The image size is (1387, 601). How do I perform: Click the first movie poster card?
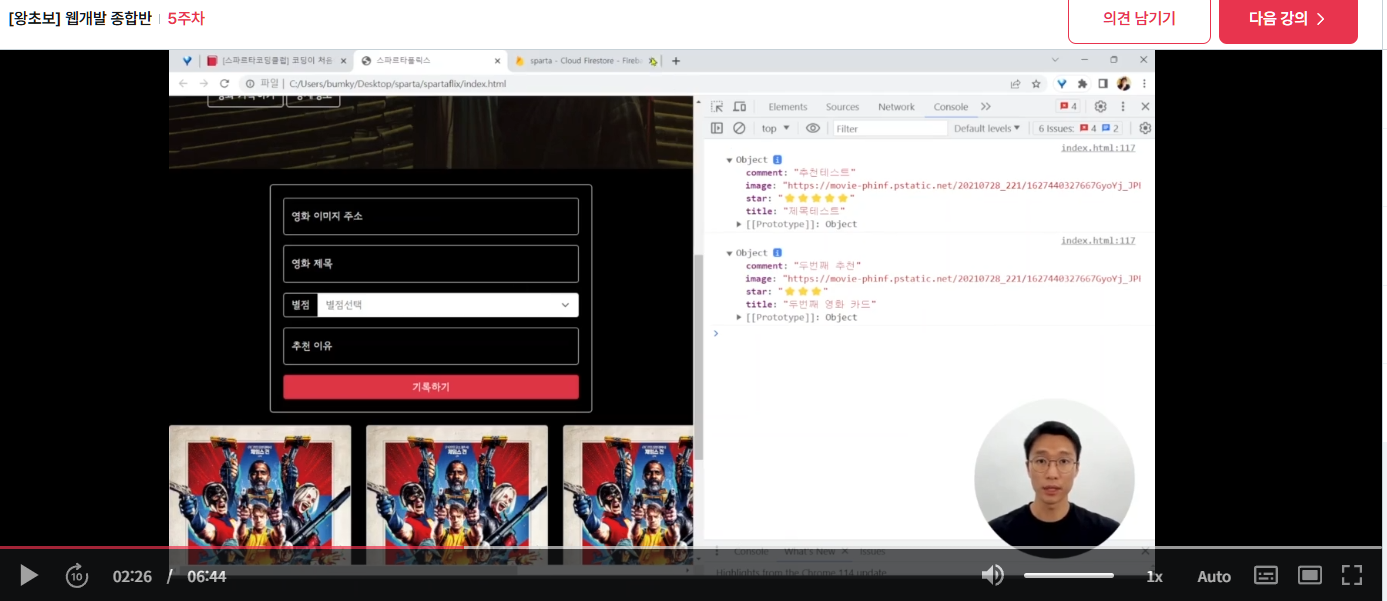pos(260,494)
